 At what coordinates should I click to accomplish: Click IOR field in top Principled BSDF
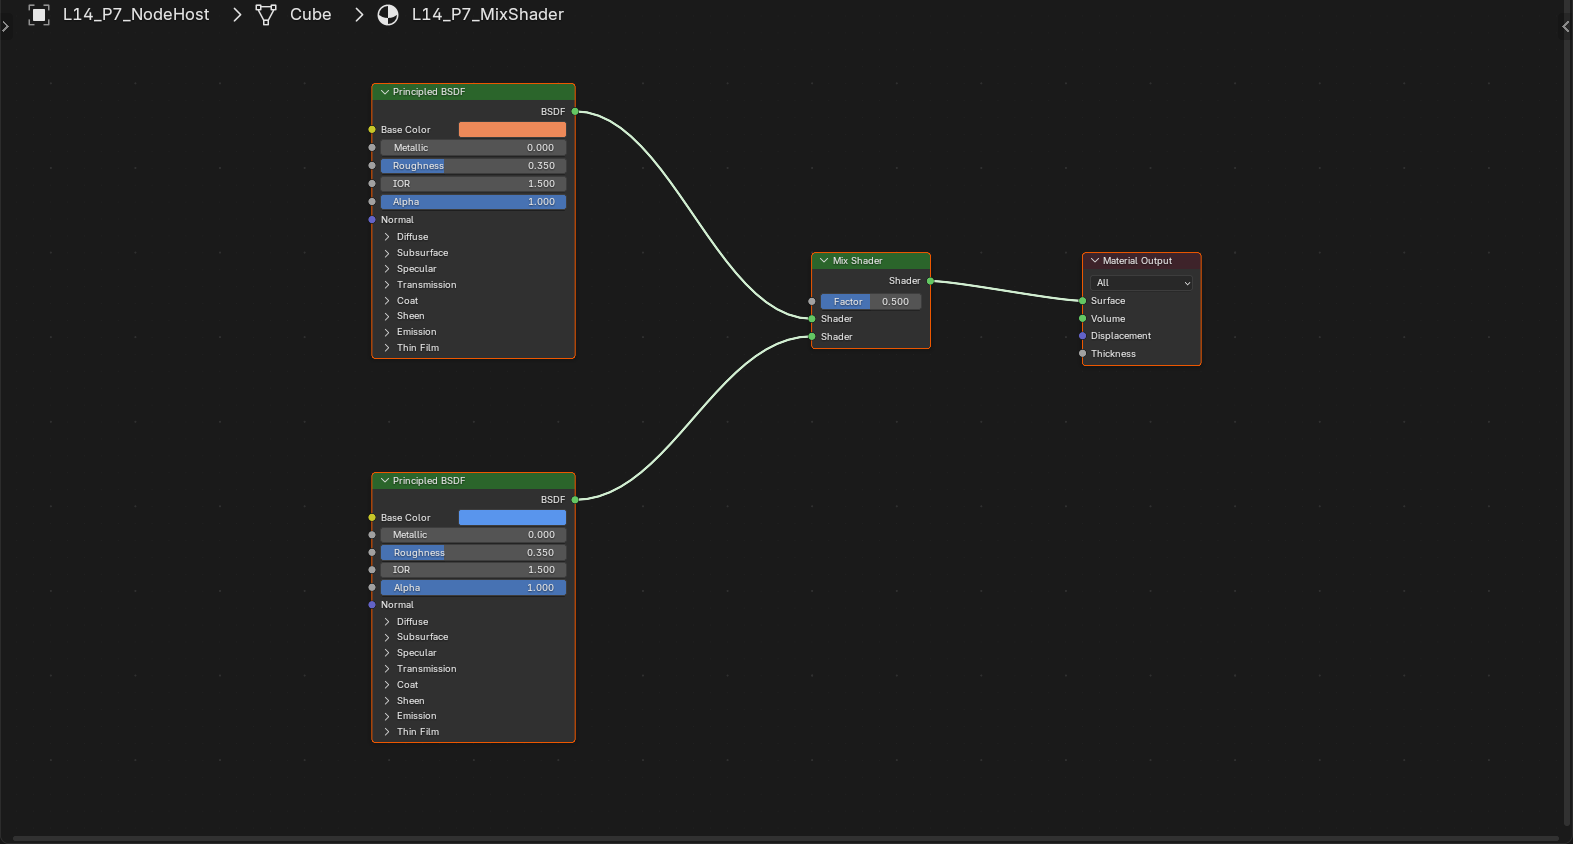[x=473, y=184]
